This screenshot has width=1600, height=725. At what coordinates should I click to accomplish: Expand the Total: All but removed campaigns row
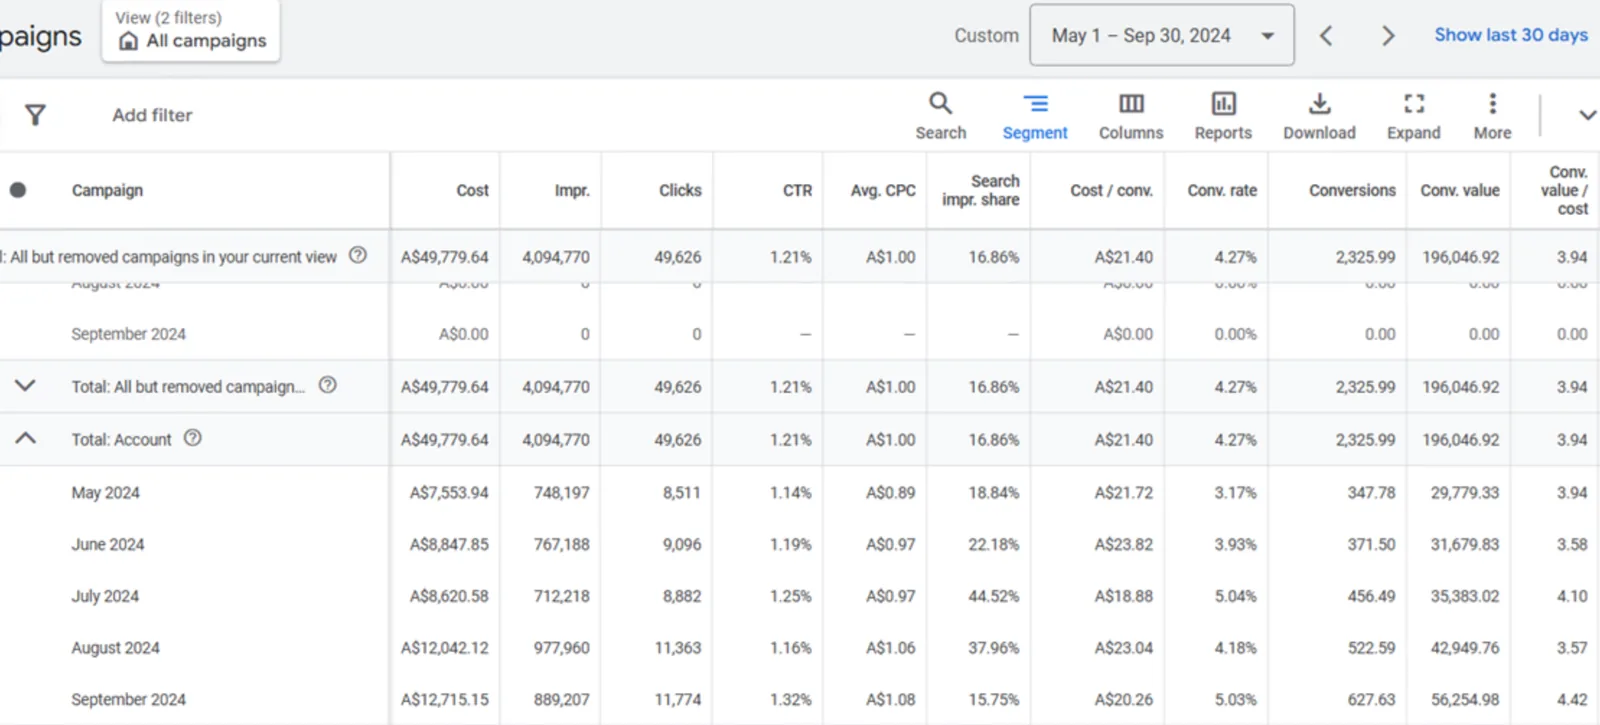[x=25, y=385]
